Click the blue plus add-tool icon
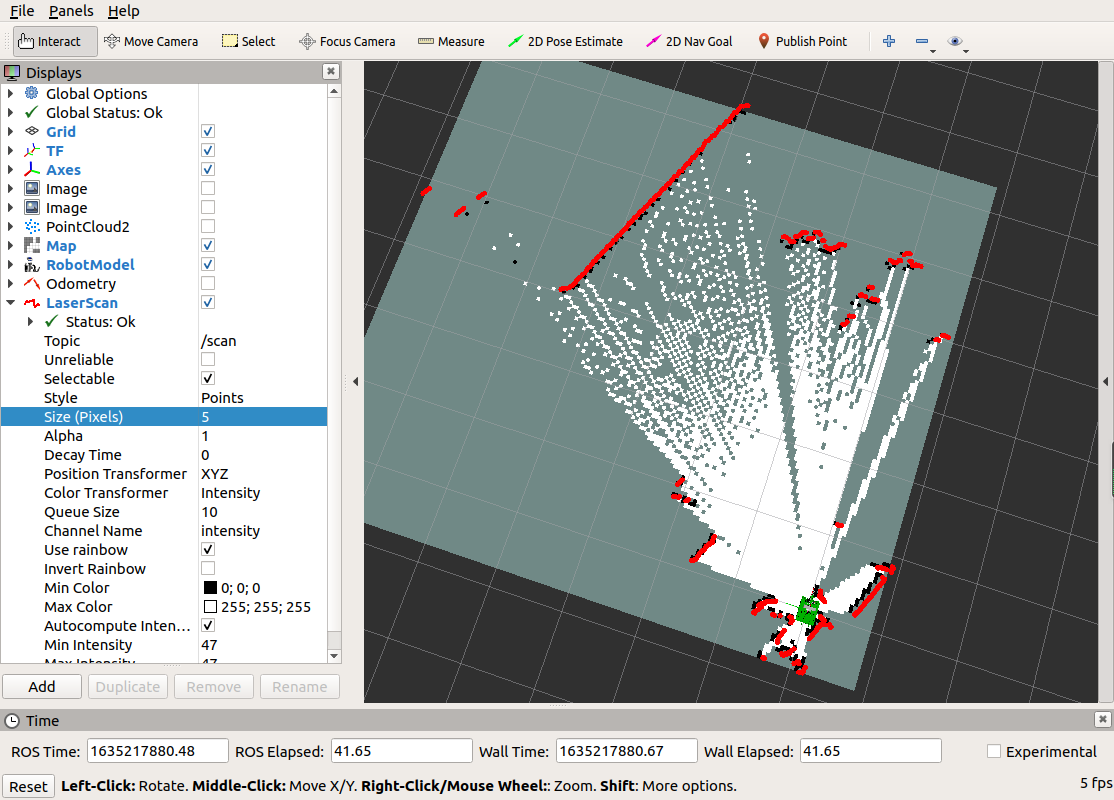 (889, 41)
